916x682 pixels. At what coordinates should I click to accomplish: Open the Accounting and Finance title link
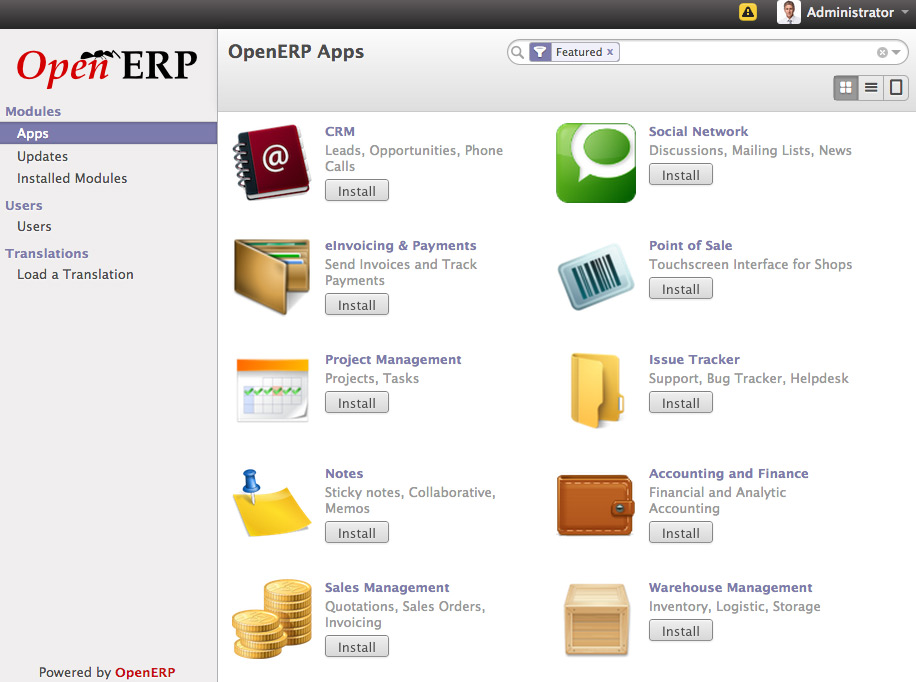[x=728, y=473]
